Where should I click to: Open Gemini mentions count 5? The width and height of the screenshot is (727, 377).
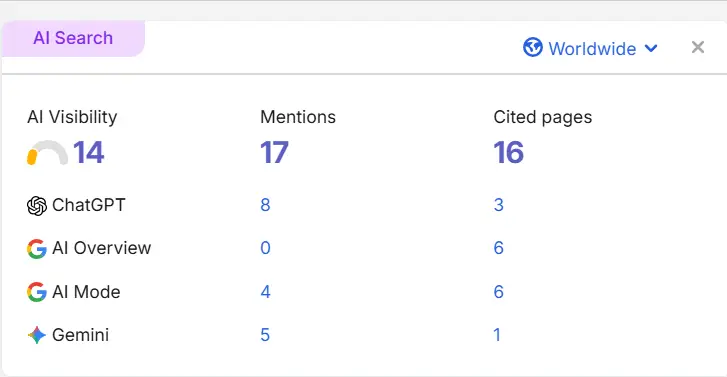pos(265,335)
